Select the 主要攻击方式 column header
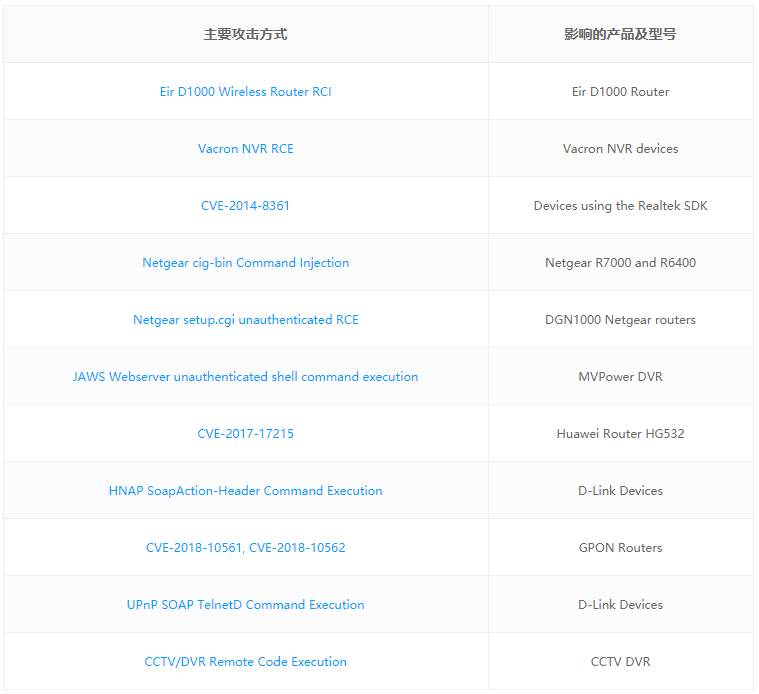 (x=245, y=34)
